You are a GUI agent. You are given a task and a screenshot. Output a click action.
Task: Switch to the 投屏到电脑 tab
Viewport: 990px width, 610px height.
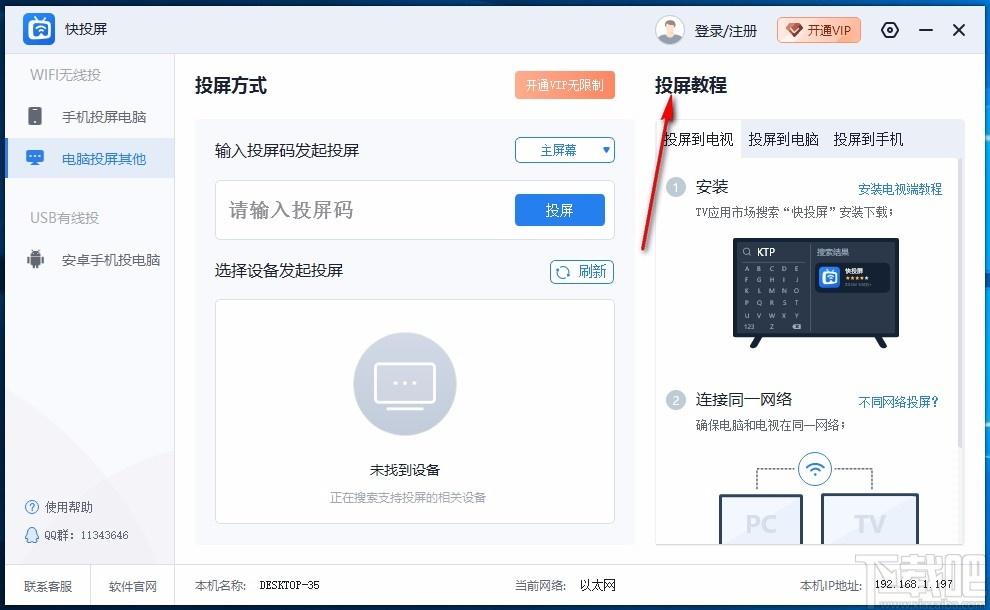point(784,140)
